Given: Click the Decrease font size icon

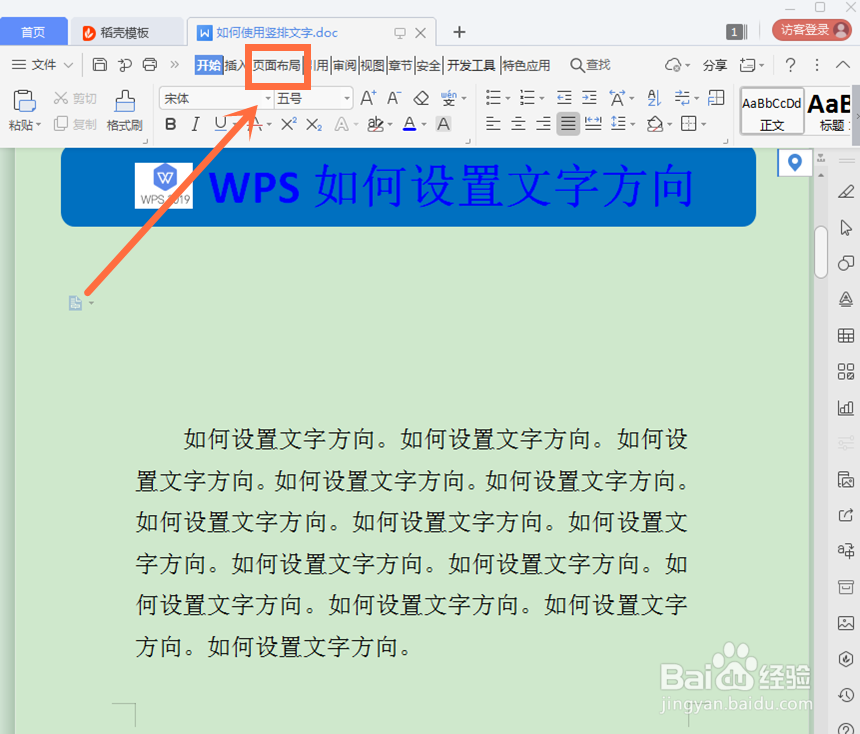Looking at the screenshot, I should click(394, 99).
